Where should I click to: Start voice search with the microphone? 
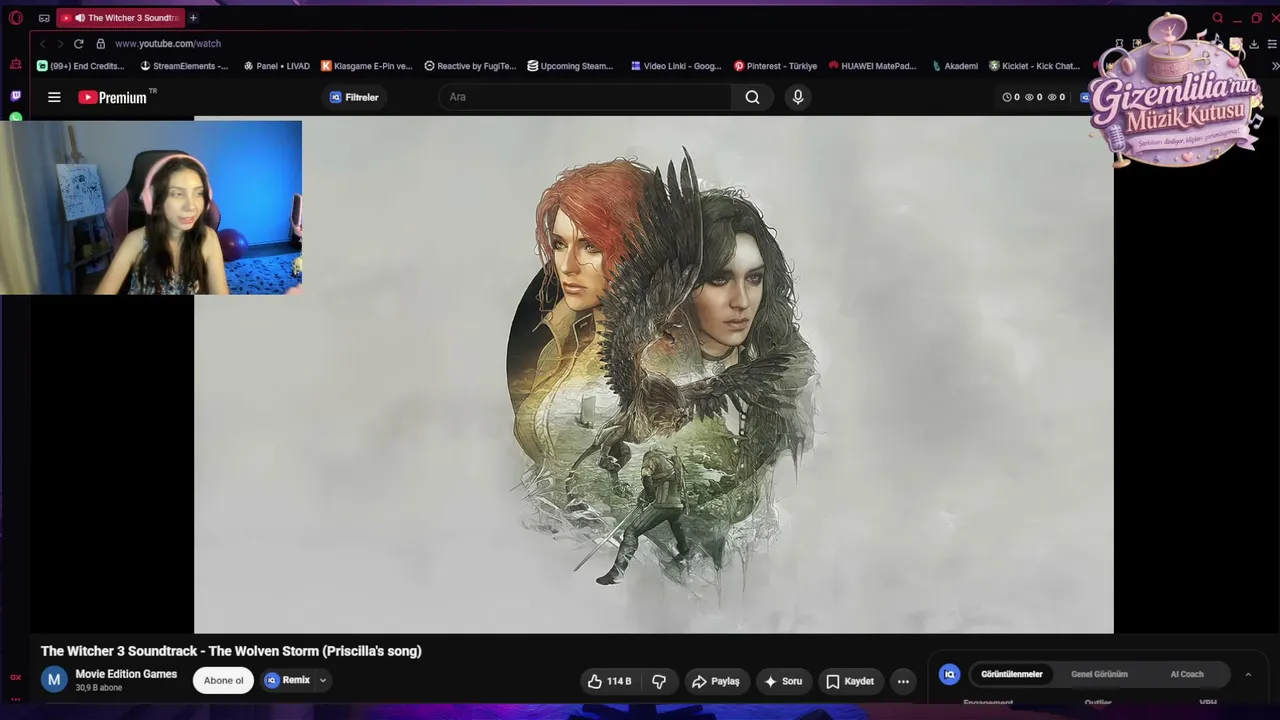click(798, 97)
